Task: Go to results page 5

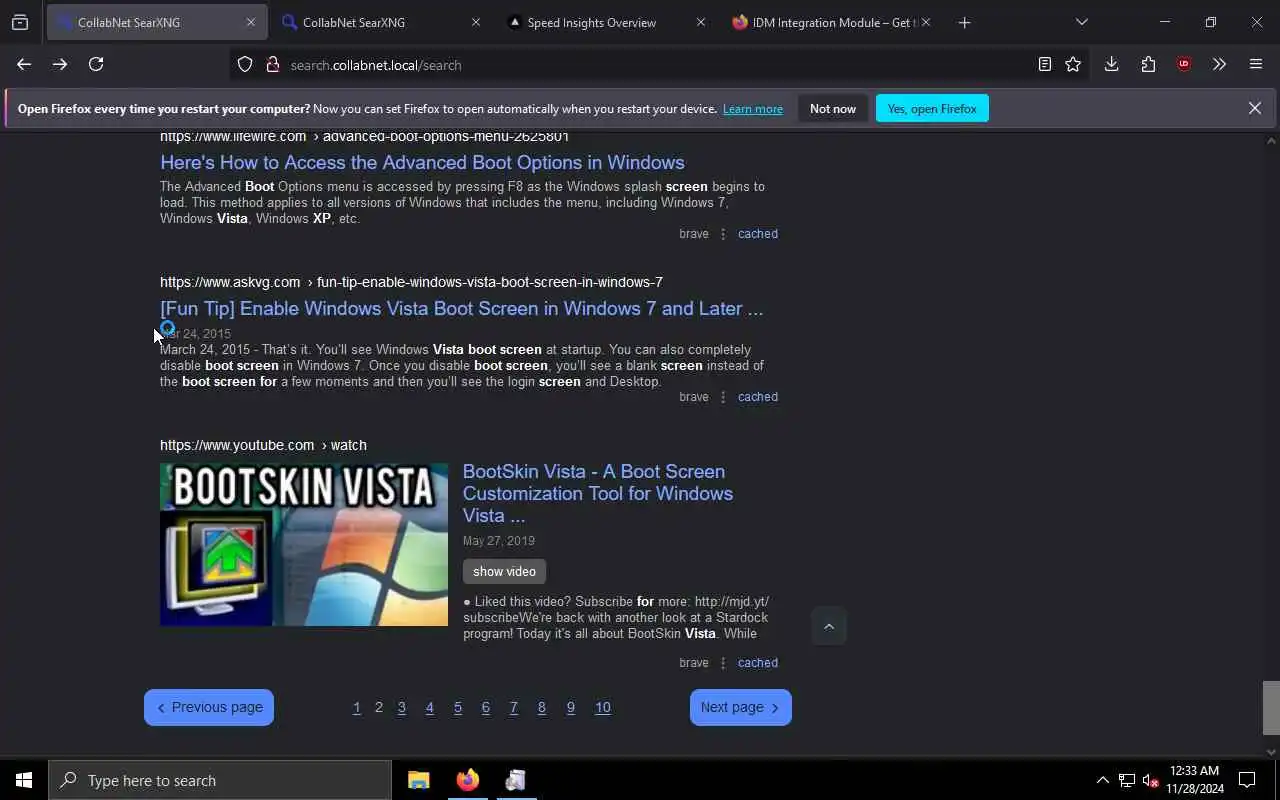Action: [x=458, y=707]
